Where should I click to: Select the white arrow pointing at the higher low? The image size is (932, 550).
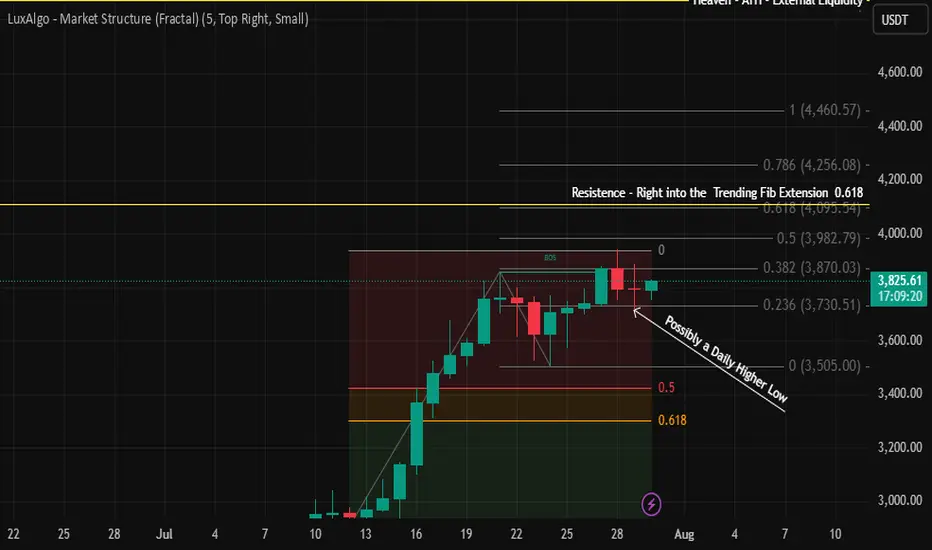pos(709,360)
